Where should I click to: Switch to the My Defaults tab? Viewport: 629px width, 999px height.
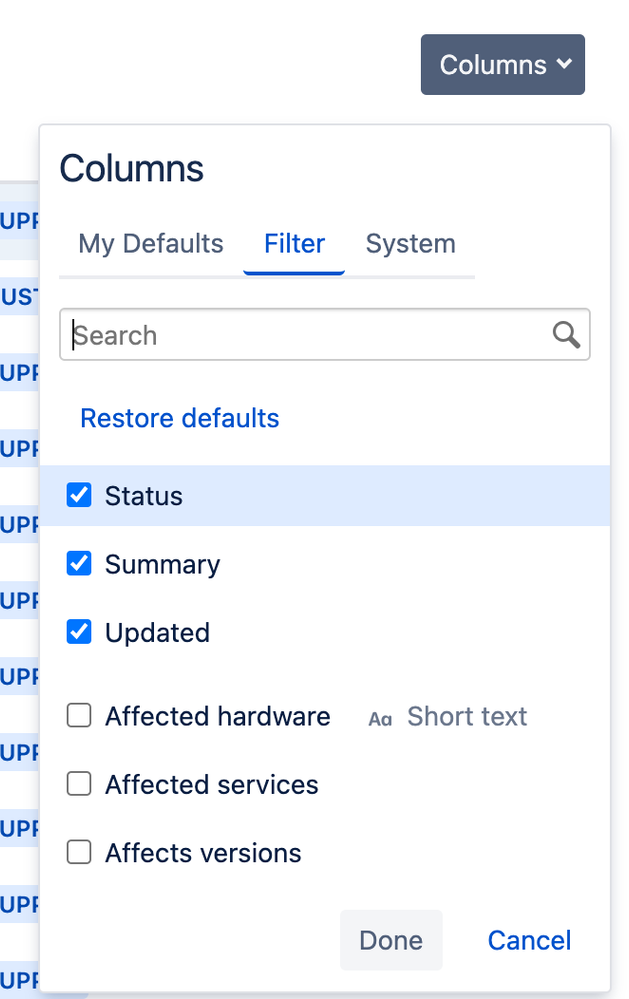tap(151, 244)
